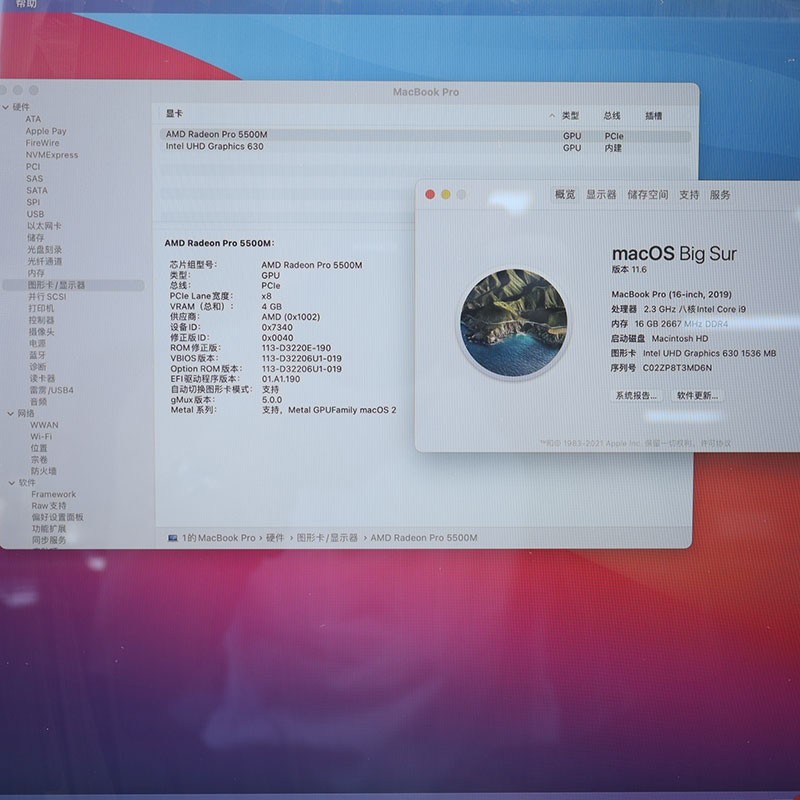Select NVMExpress in the sidebar
This screenshot has height=800, width=800.
point(52,155)
